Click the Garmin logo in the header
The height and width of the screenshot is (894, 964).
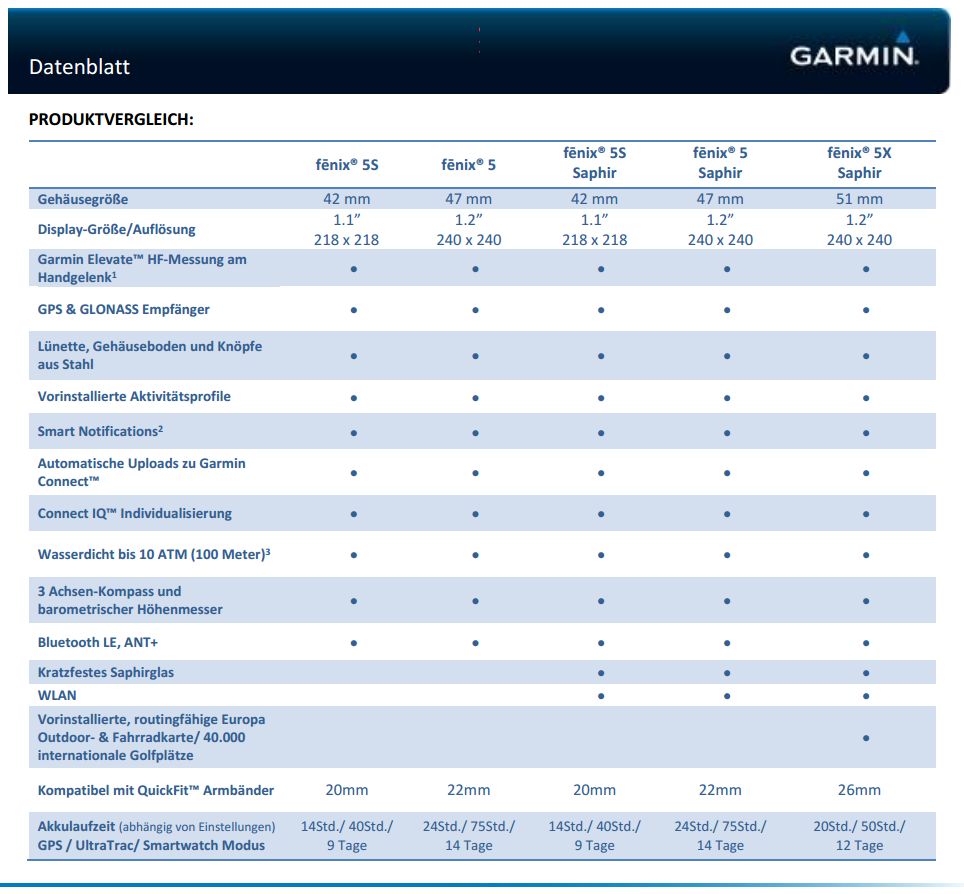(855, 49)
